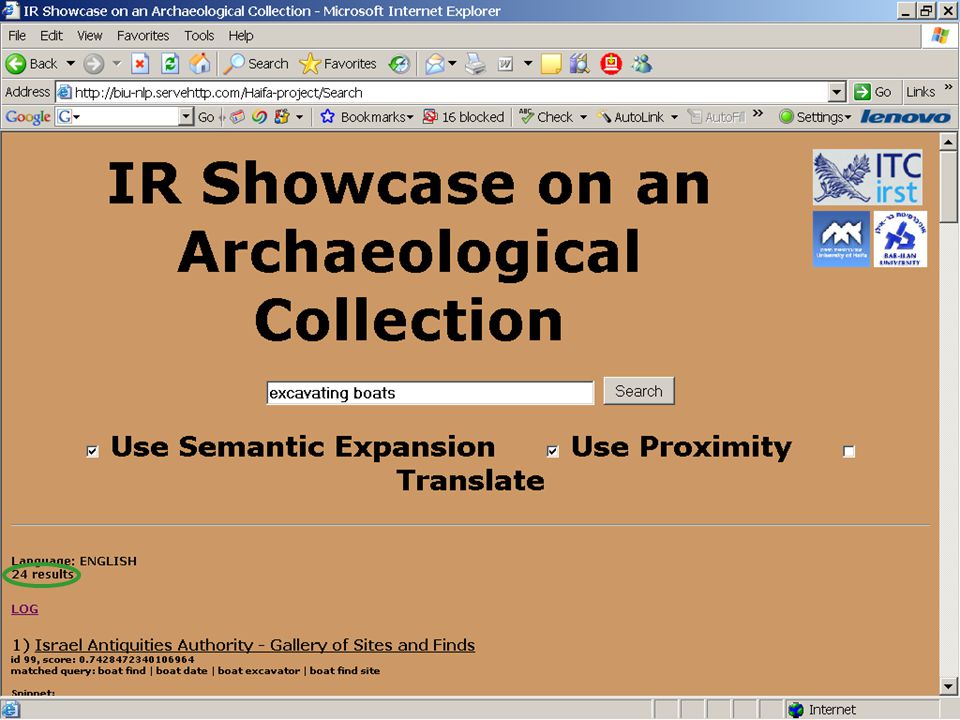Click the yellow note icon in toolbar
960x720 pixels.
click(x=551, y=64)
